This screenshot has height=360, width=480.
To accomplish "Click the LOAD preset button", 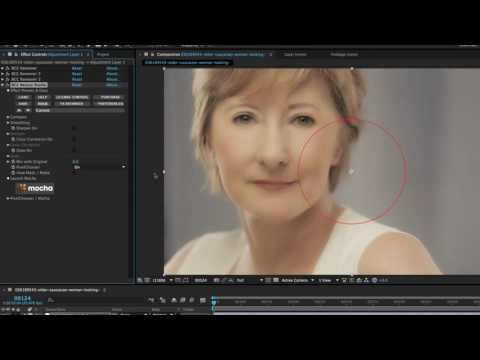I will pyautogui.click(x=23, y=97).
